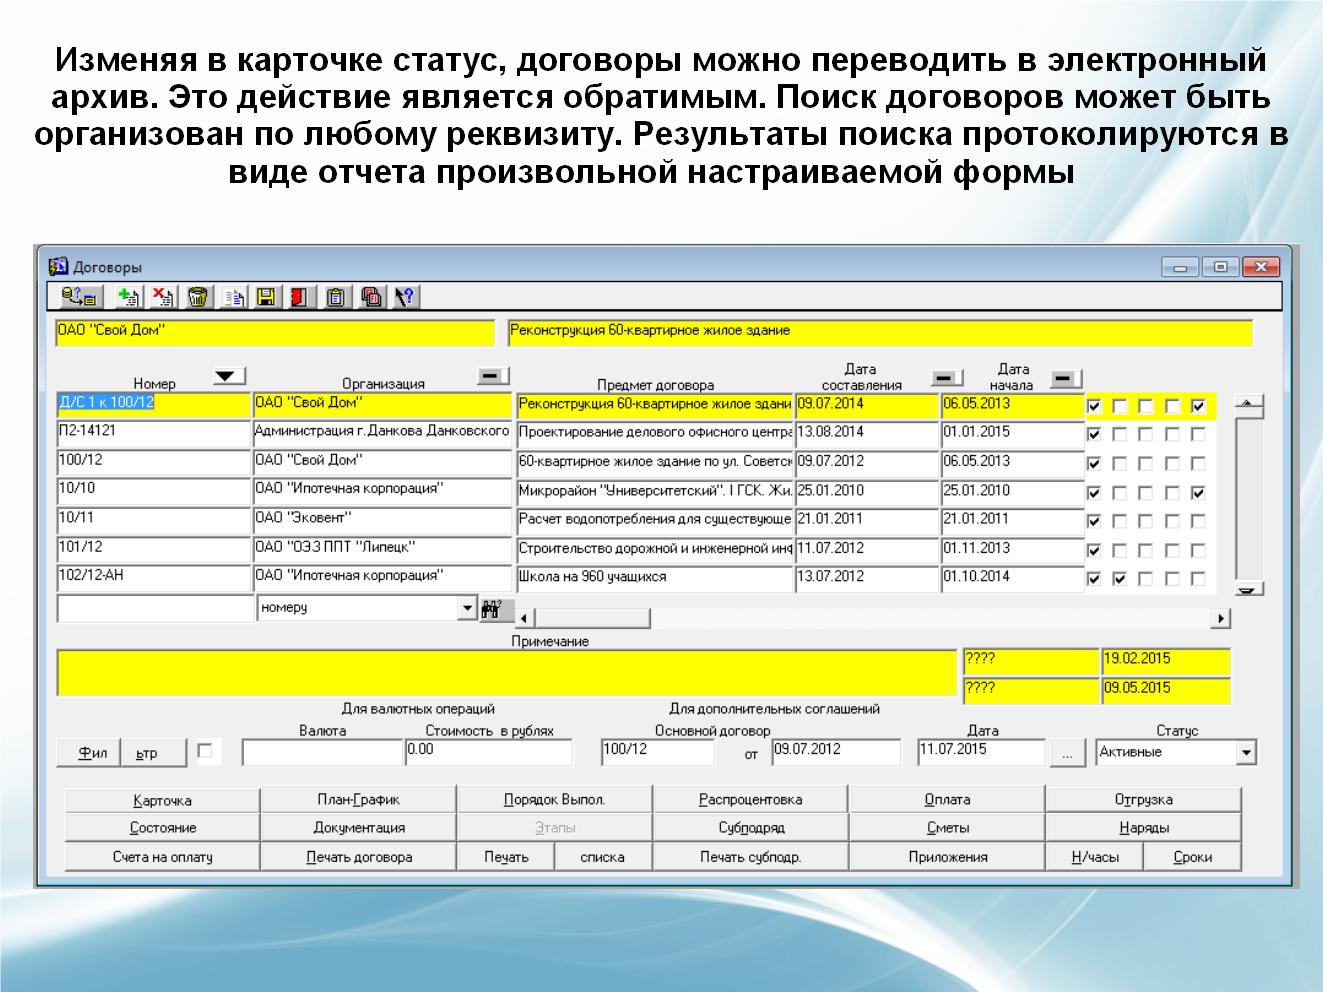Image resolution: width=1323 pixels, height=992 pixels.
Task: Click the context help arrow-question icon
Action: coord(404,296)
